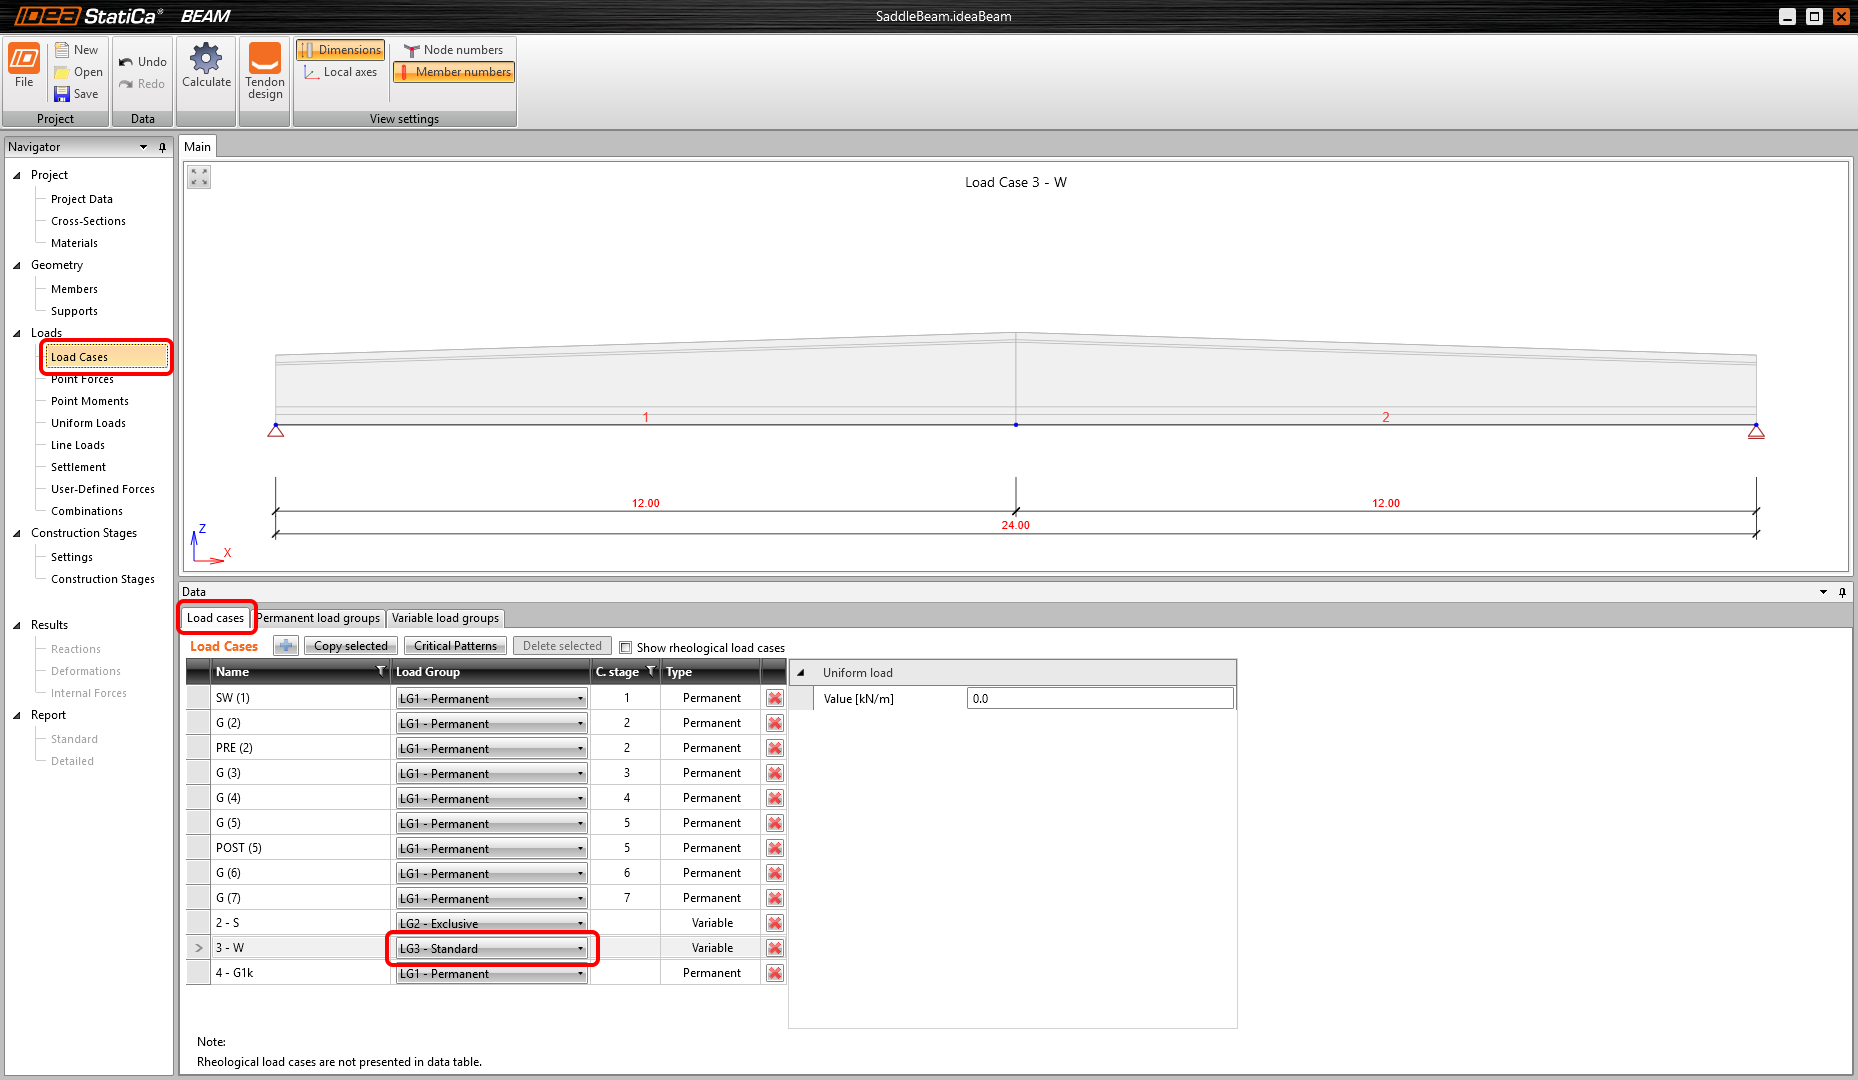Delete the 2 - S load case
1858x1080 pixels.
pyautogui.click(x=775, y=923)
